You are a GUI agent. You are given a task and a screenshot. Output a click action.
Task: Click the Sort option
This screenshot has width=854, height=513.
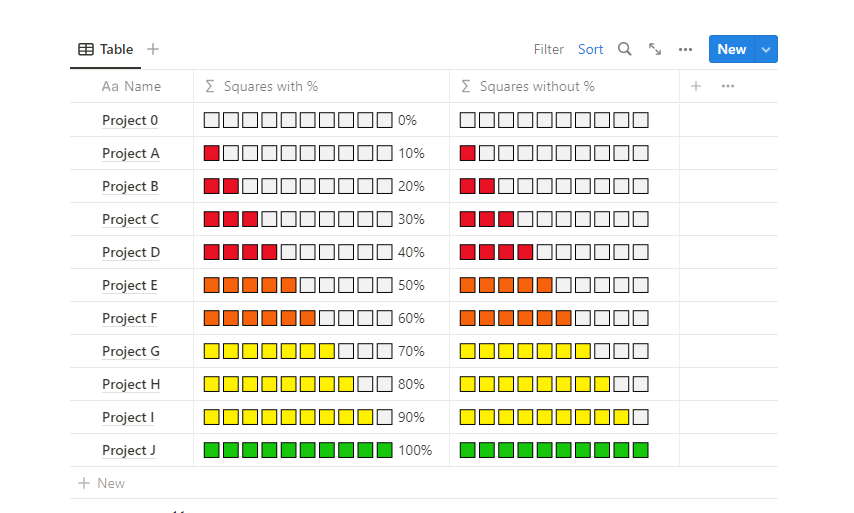click(x=591, y=49)
